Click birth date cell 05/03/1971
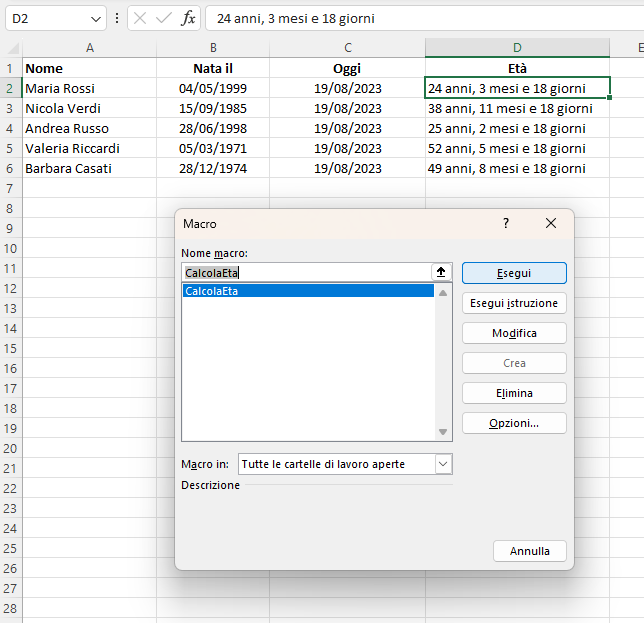The height and width of the screenshot is (623, 644). [213, 149]
